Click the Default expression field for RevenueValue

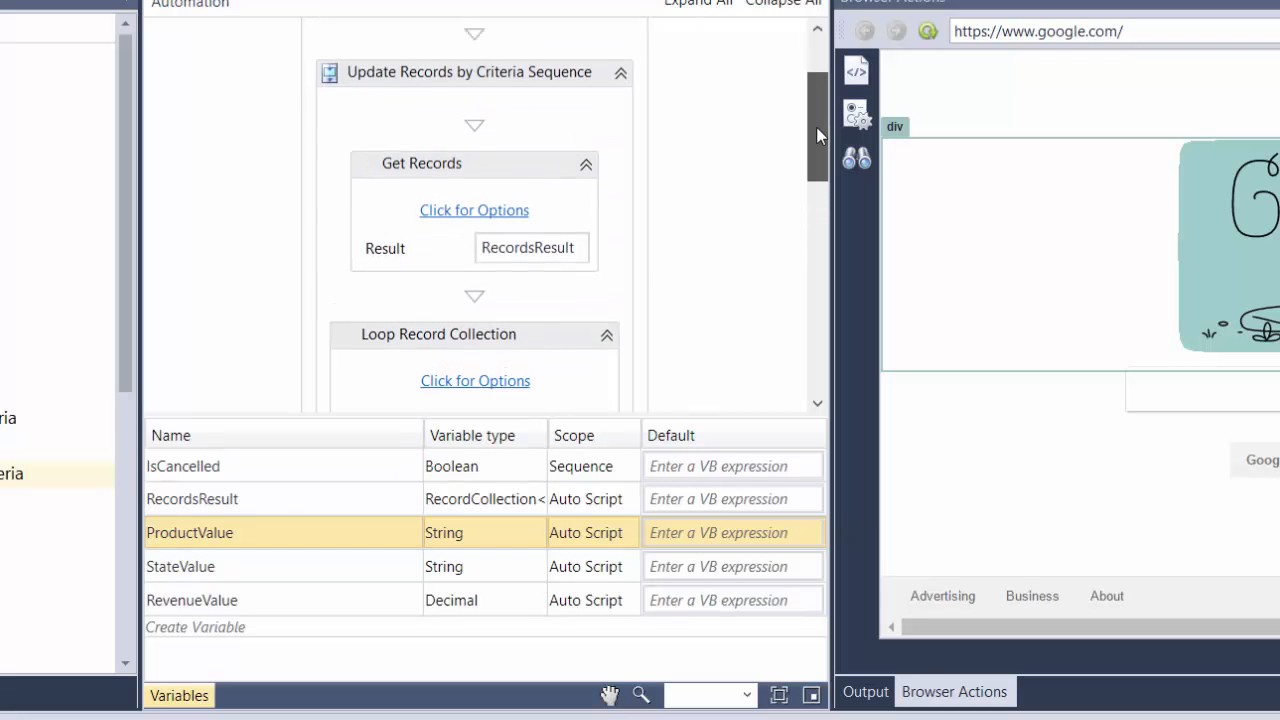tap(732, 600)
